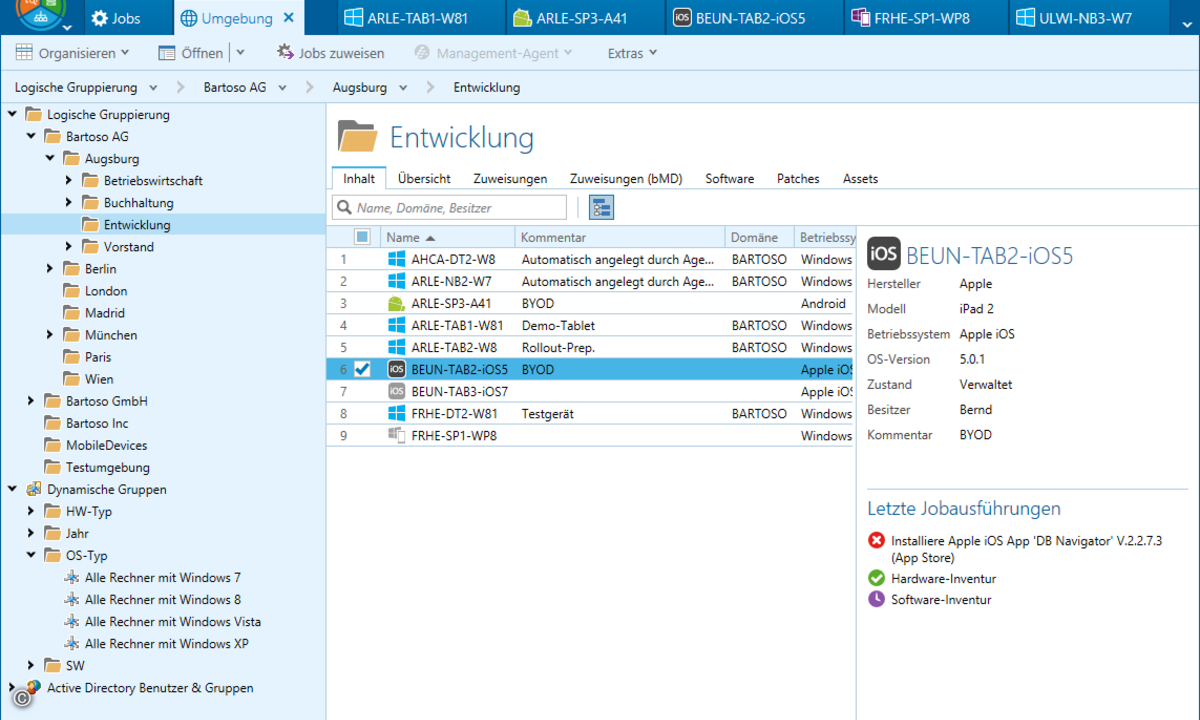Select Alle Rechner mit Windows Vista
The image size is (1200, 720).
[173, 621]
